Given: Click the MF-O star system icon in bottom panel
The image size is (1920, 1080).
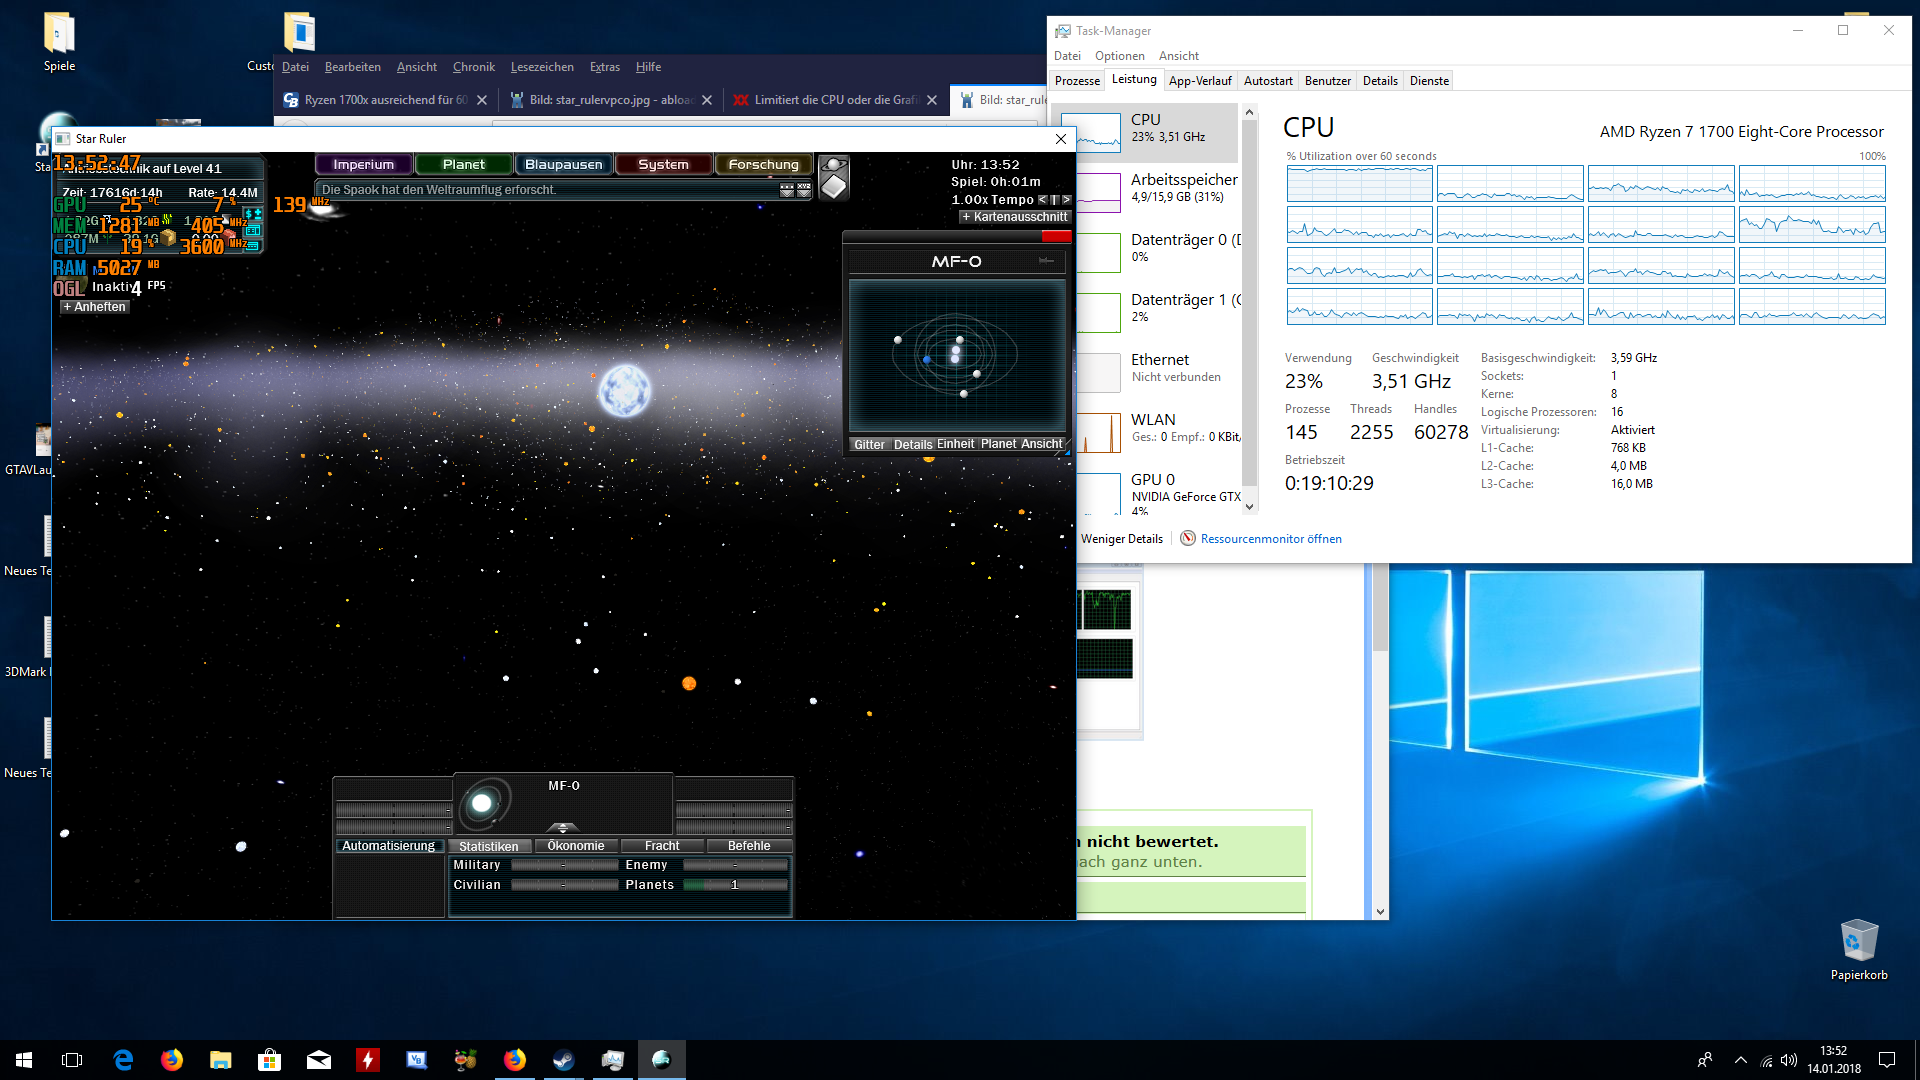Looking at the screenshot, I should 483,803.
